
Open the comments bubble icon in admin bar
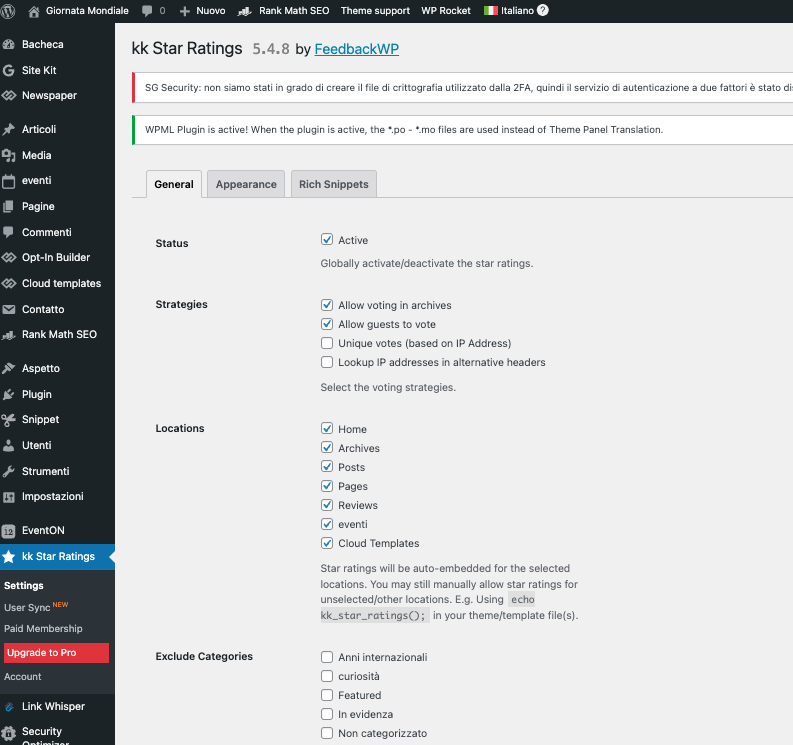click(147, 11)
